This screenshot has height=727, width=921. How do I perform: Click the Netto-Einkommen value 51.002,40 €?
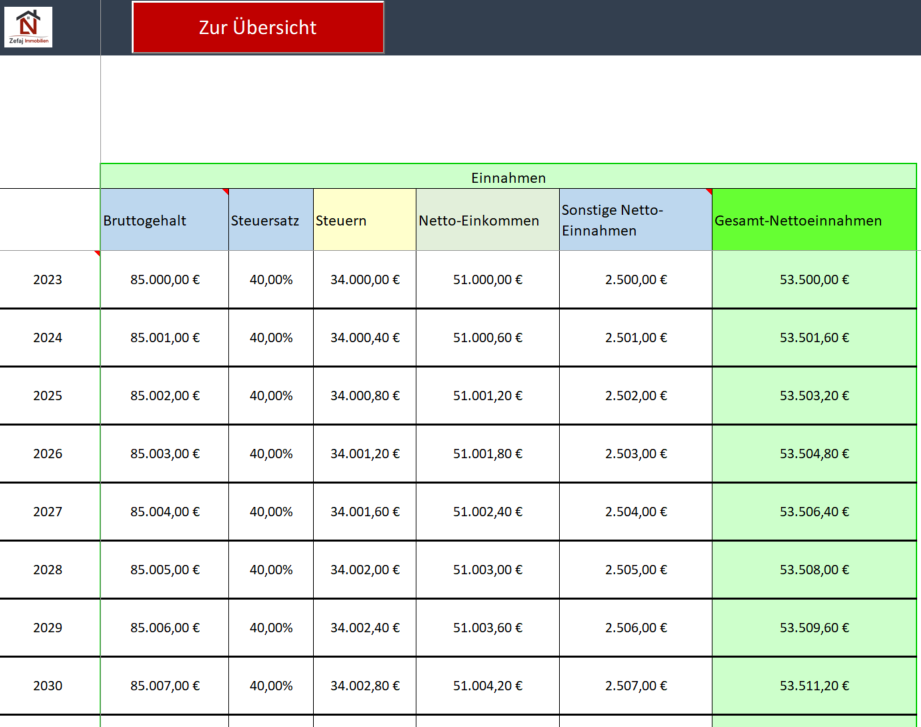pyautogui.click(x=487, y=512)
